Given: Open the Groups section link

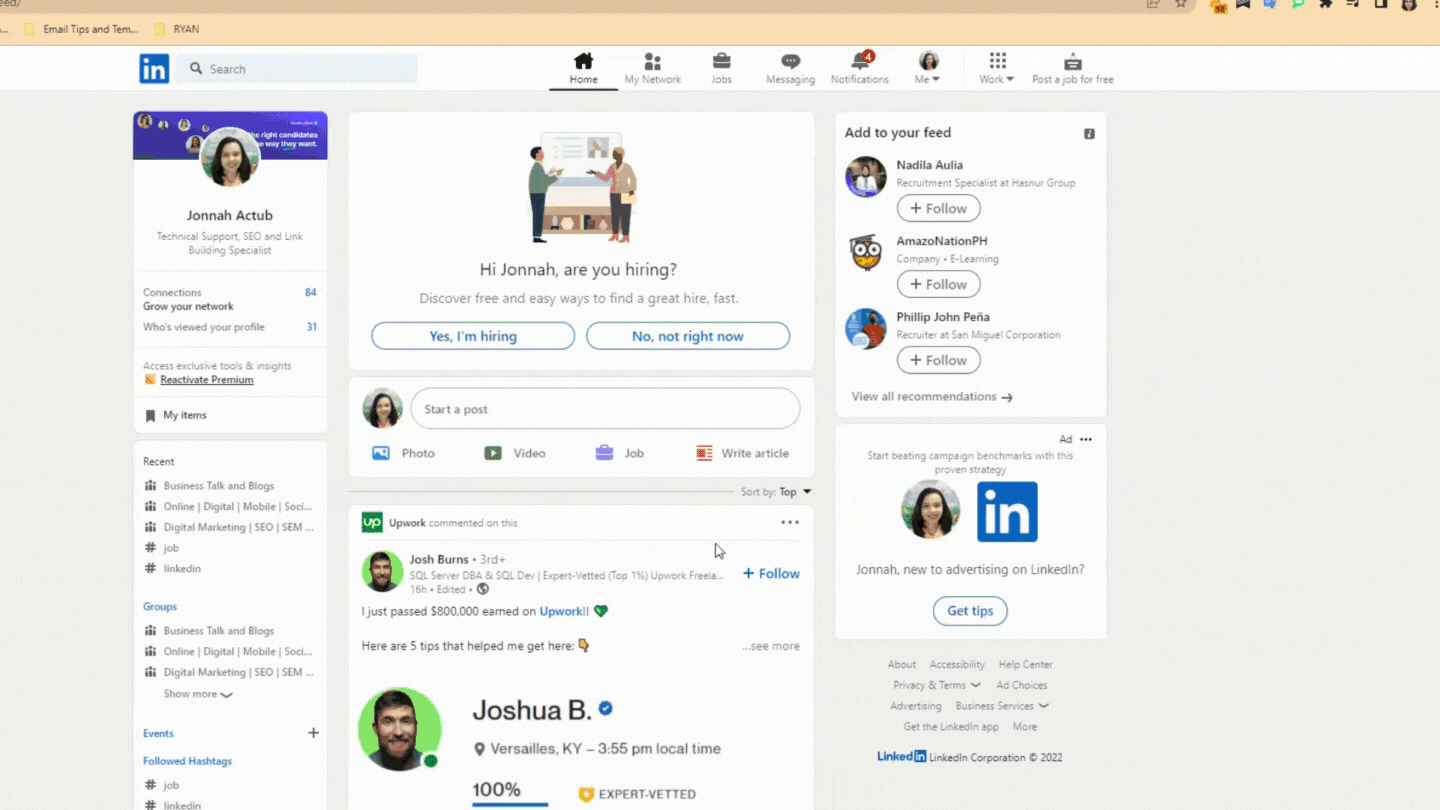Looking at the screenshot, I should [x=160, y=607].
